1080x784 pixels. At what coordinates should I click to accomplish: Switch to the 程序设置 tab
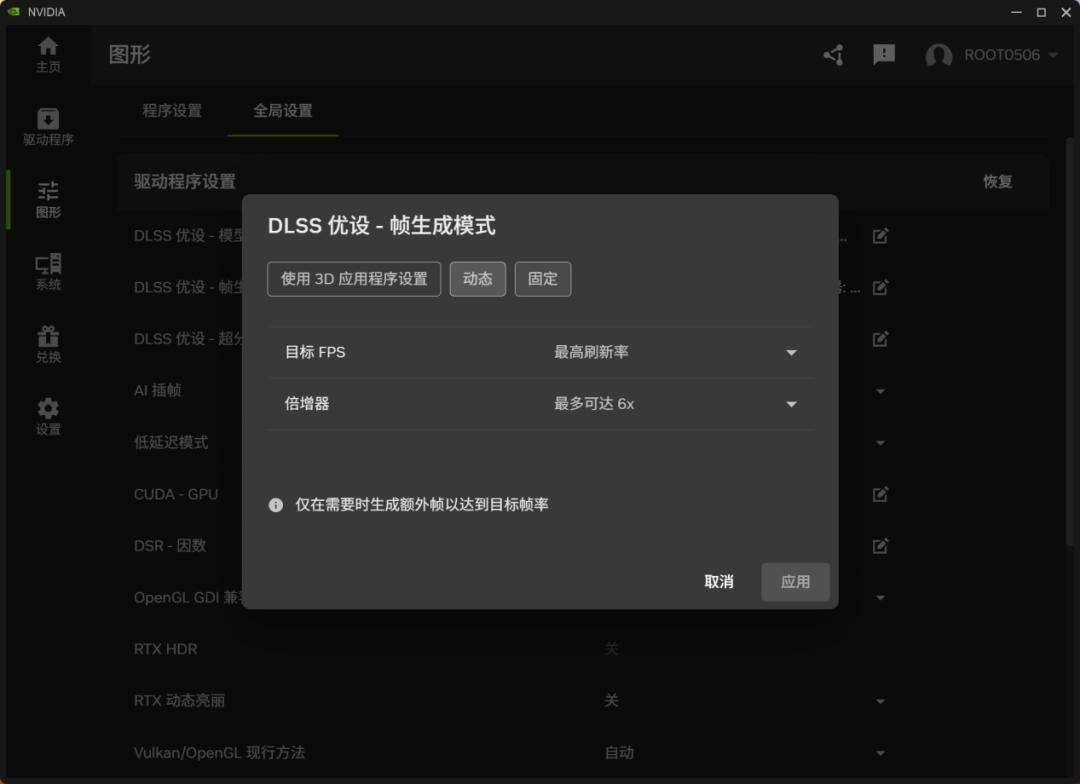click(172, 111)
